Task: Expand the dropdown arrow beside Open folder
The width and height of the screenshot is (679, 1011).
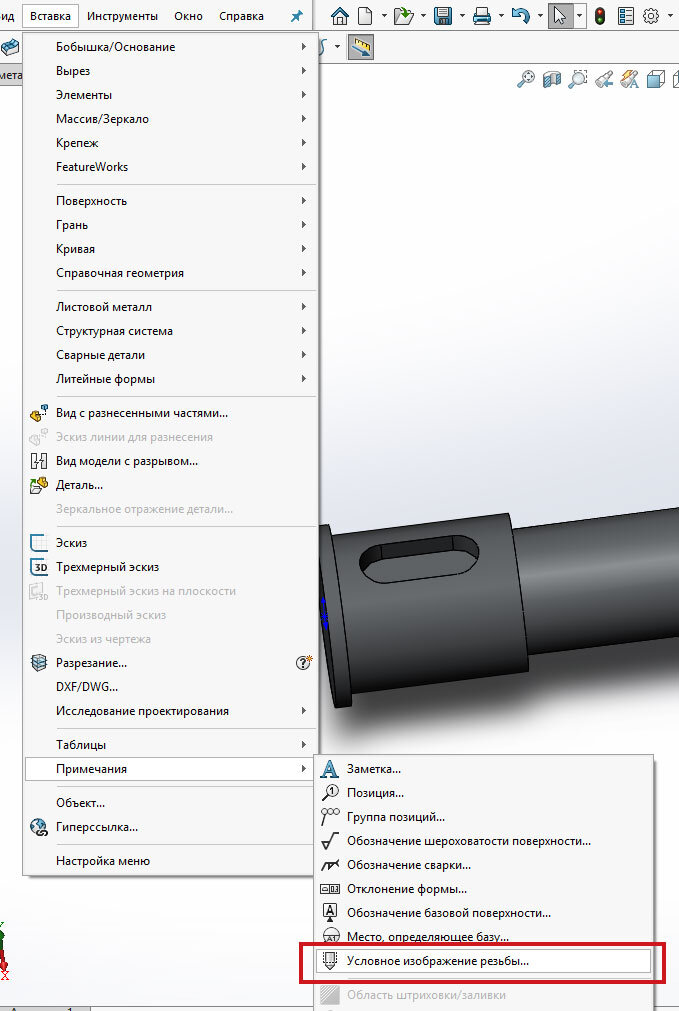Action: pyautogui.click(x=424, y=15)
